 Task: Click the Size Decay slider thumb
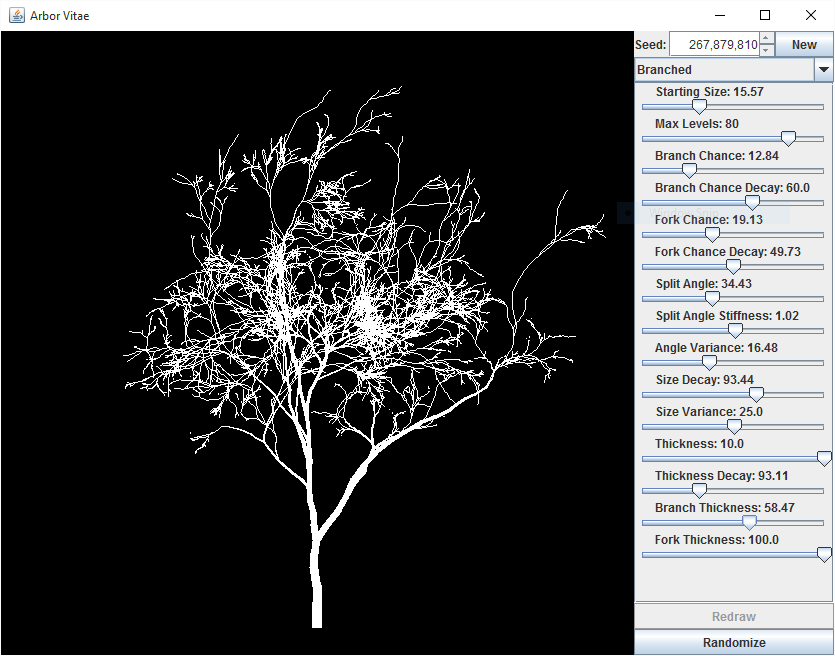757,394
